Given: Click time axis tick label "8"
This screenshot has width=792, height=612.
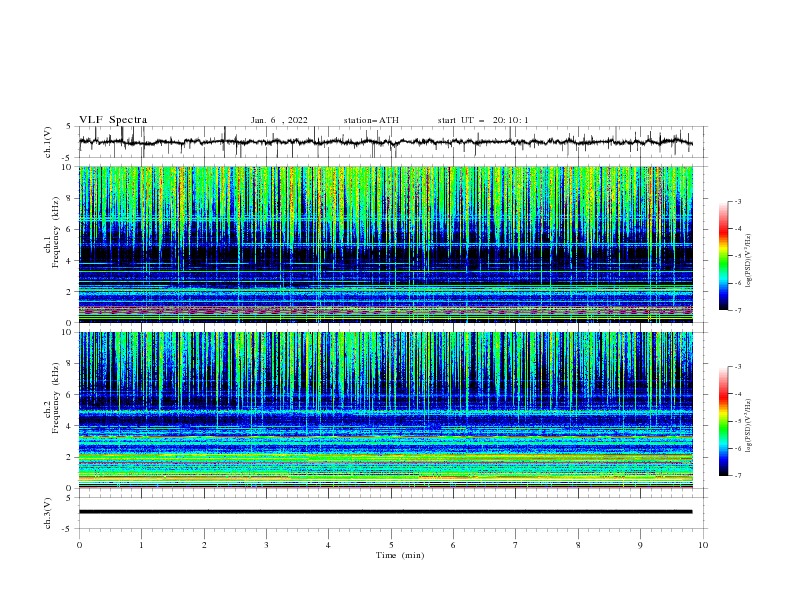Looking at the screenshot, I should [x=578, y=545].
